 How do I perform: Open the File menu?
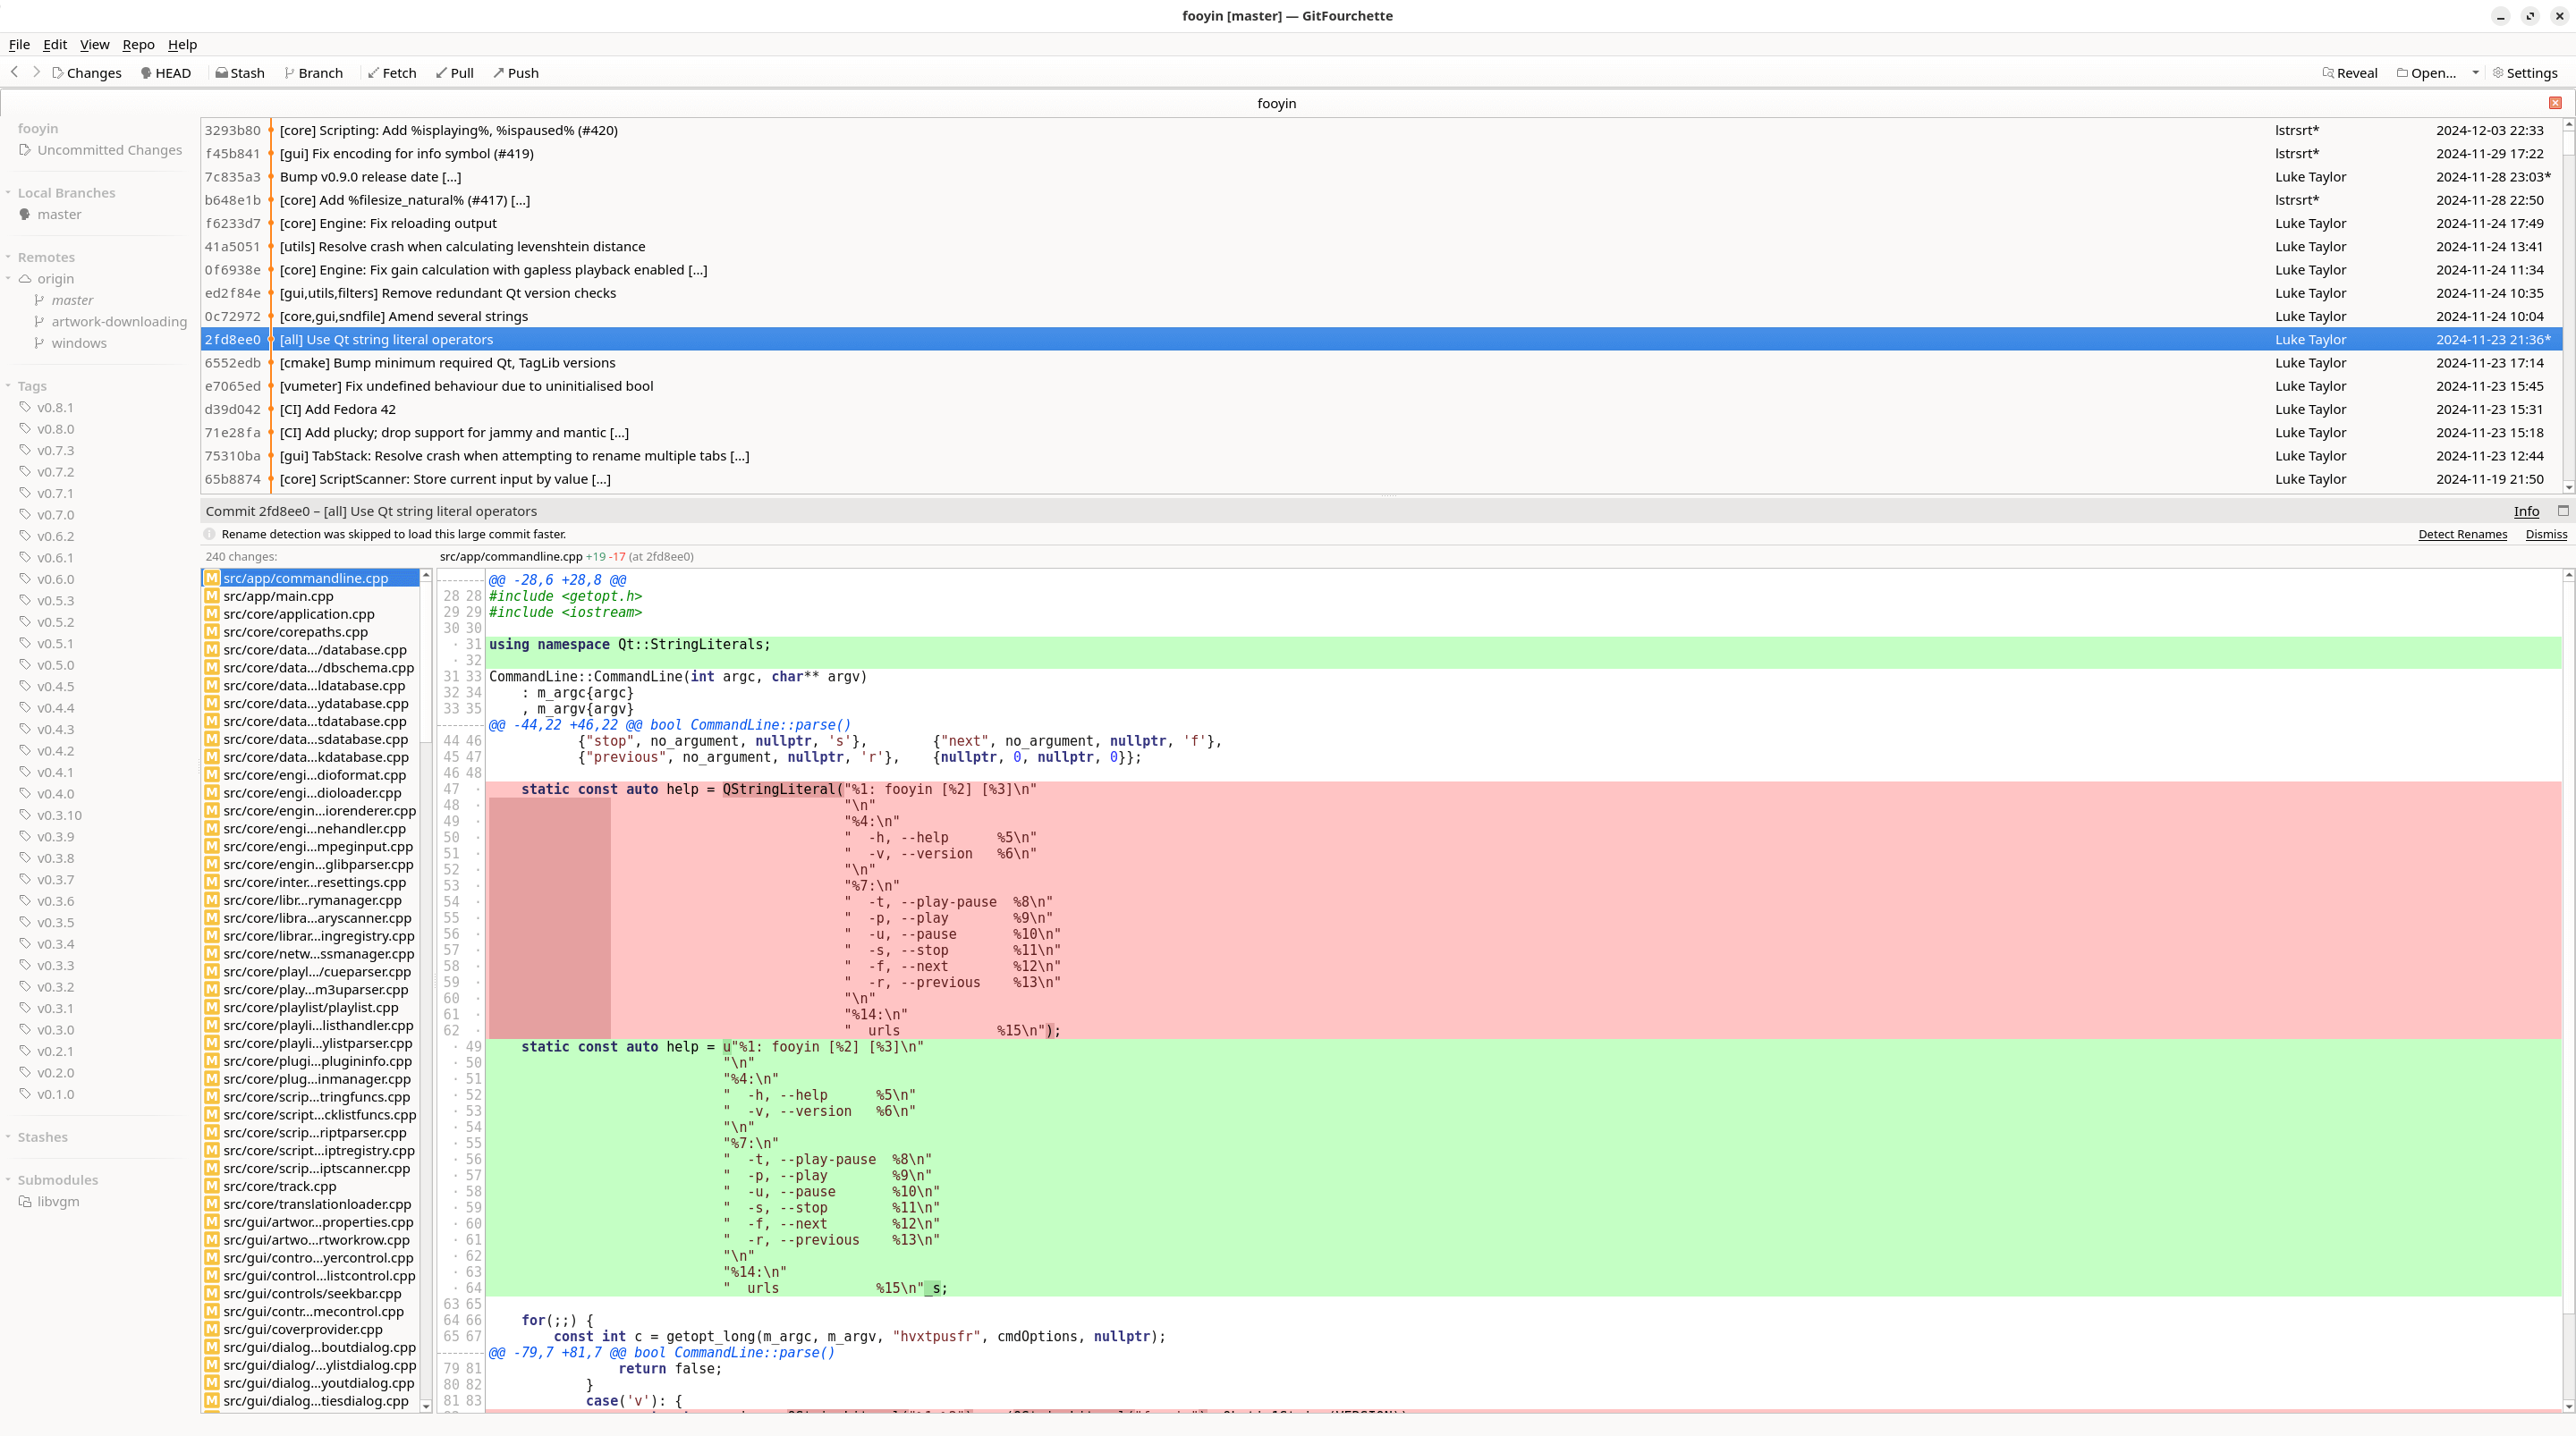coord(19,44)
